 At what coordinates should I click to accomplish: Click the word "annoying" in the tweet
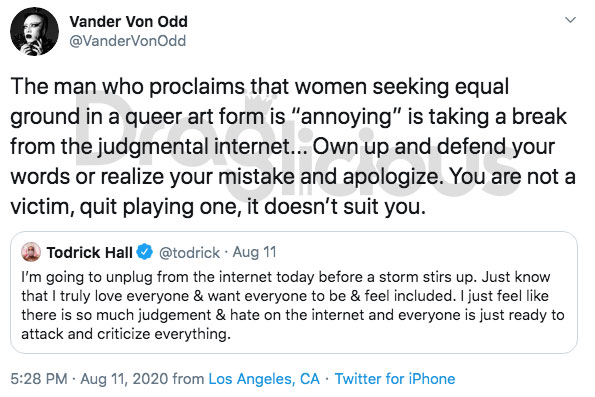[346, 117]
